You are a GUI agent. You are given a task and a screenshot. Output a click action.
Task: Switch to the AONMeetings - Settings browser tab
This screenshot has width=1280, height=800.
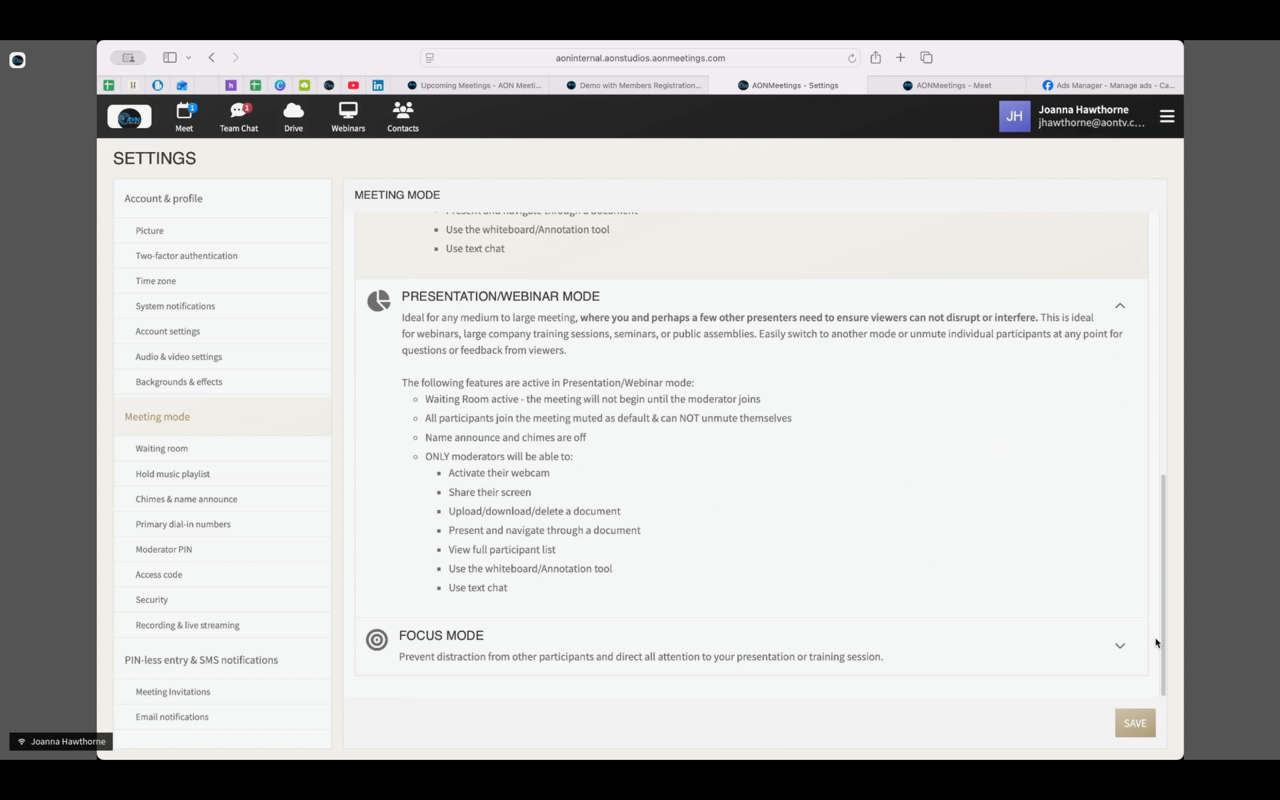coord(788,85)
